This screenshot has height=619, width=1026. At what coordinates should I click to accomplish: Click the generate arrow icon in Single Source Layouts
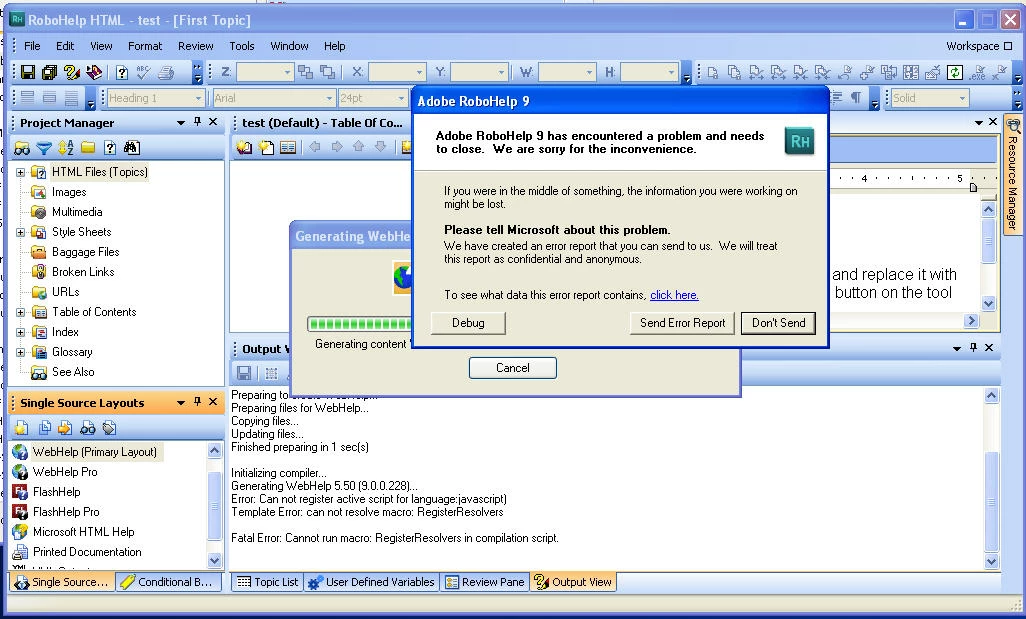[x=65, y=428]
